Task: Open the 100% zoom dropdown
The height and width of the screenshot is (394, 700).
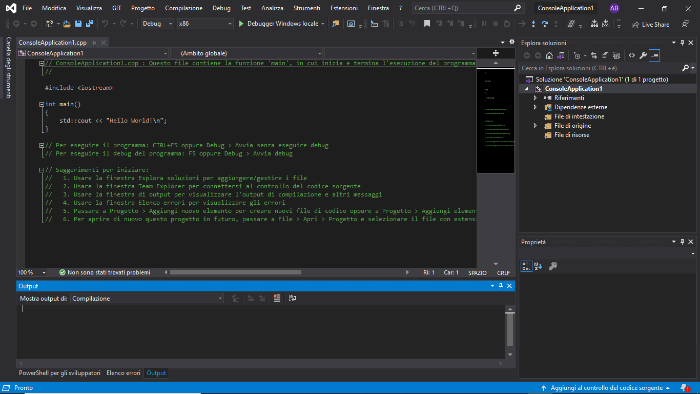Action: point(32,272)
